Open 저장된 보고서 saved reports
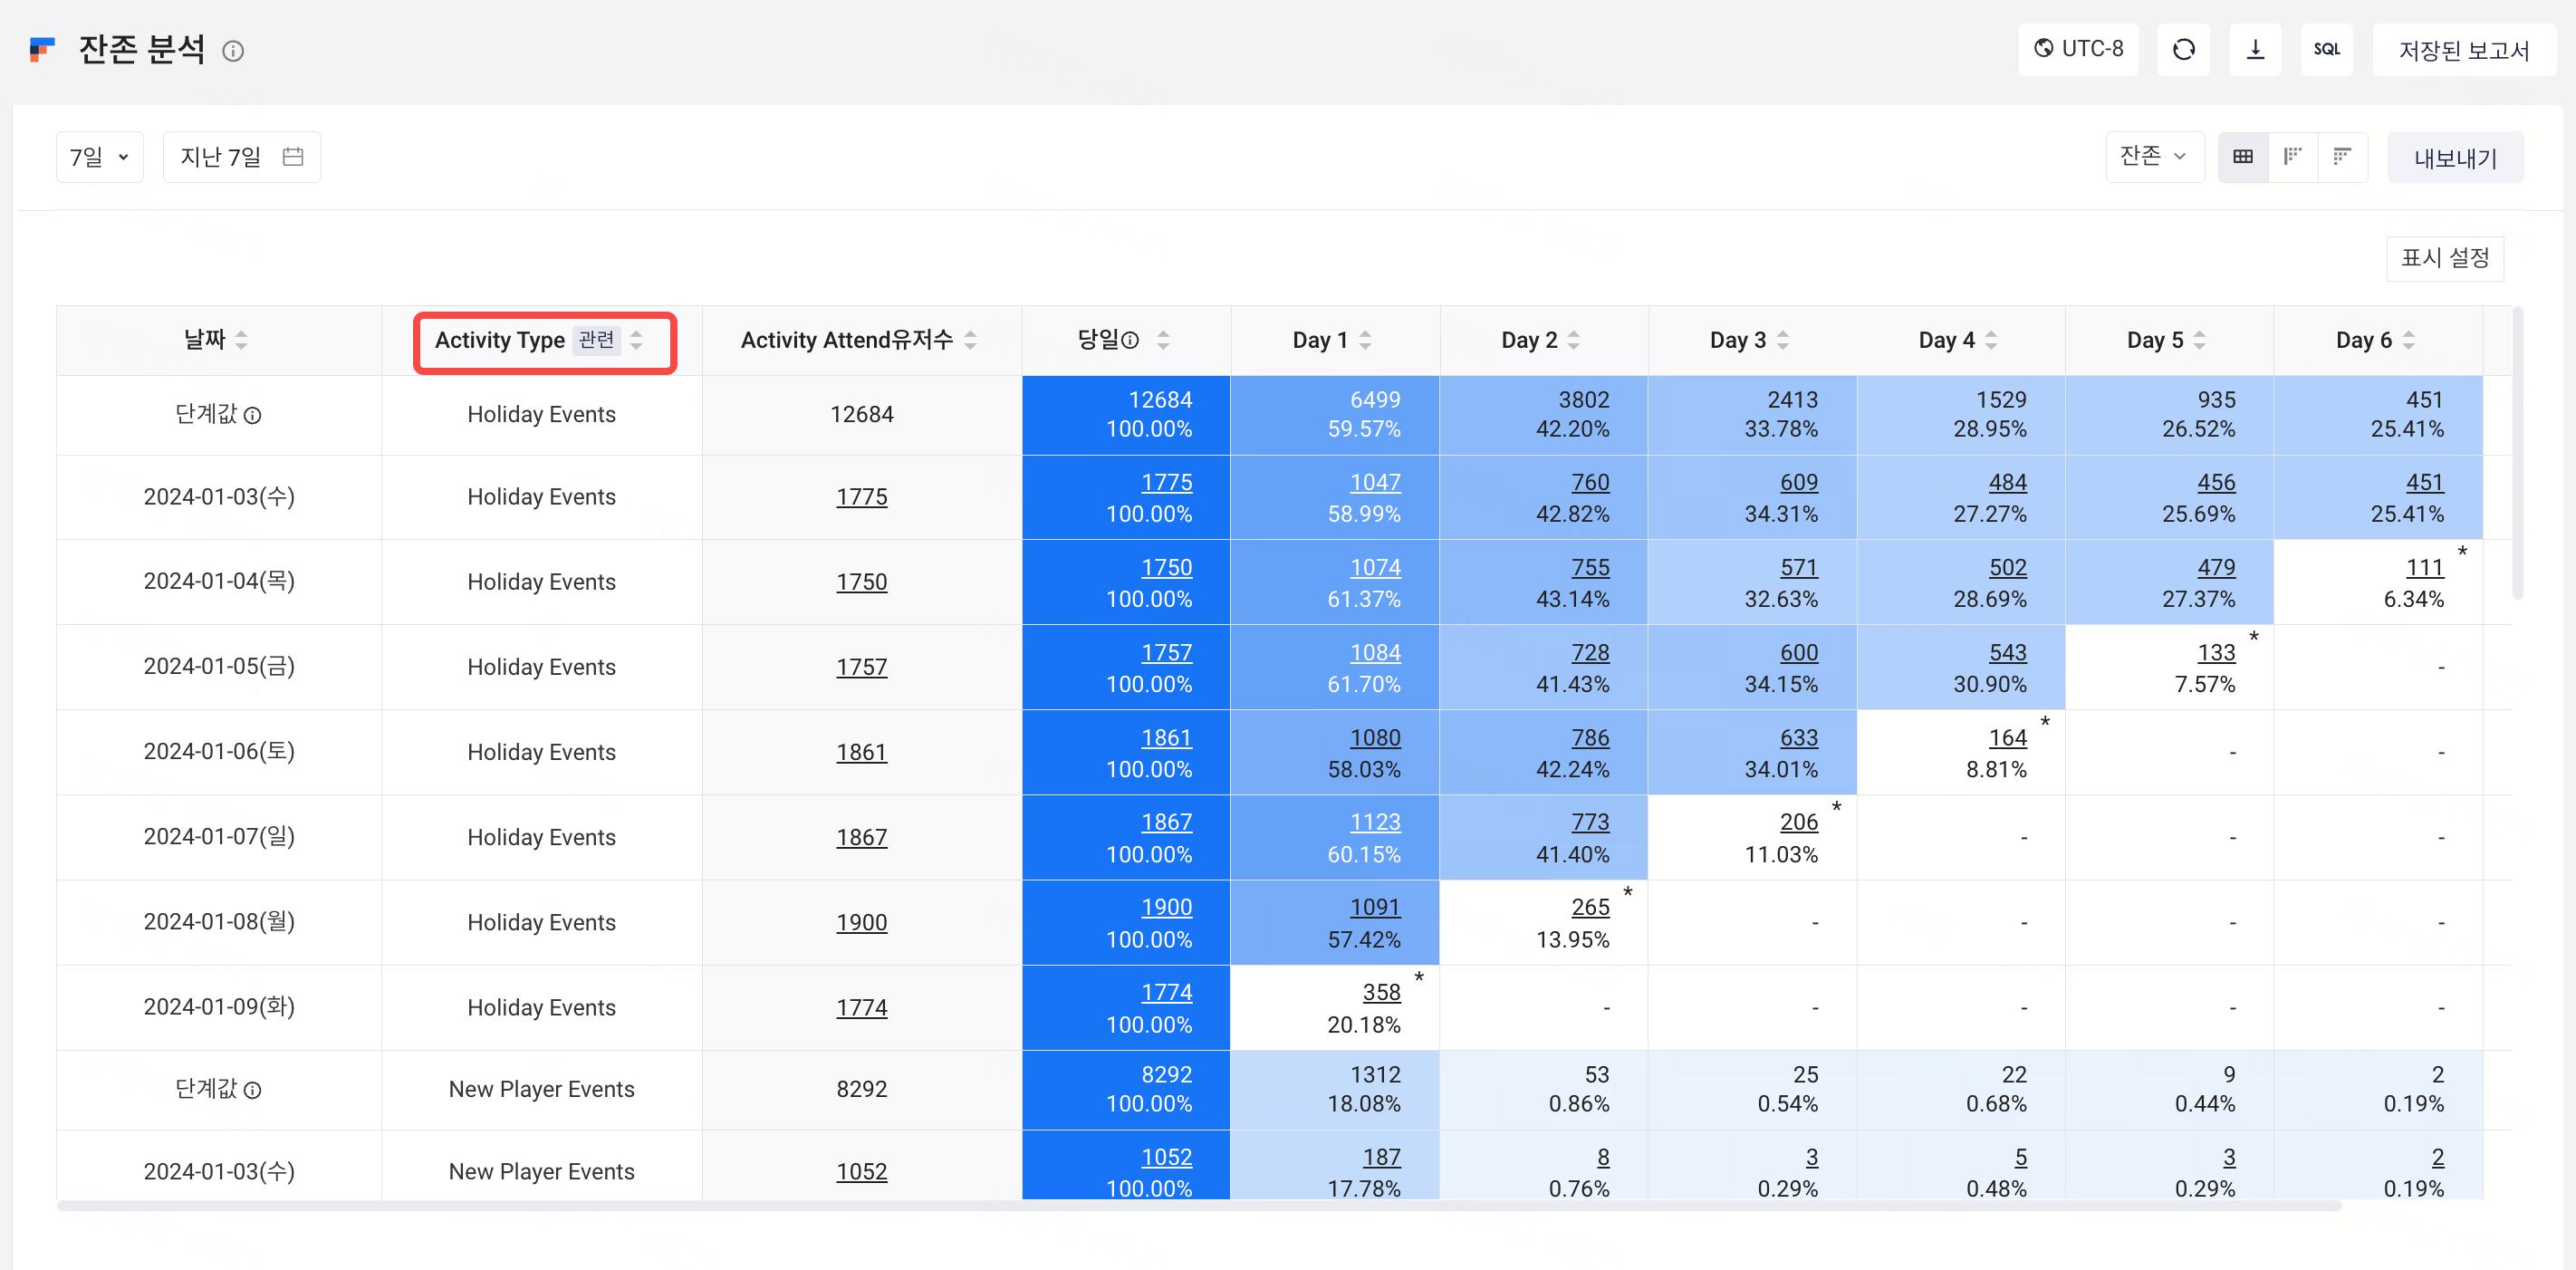The height and width of the screenshot is (1270, 2576). point(2463,50)
